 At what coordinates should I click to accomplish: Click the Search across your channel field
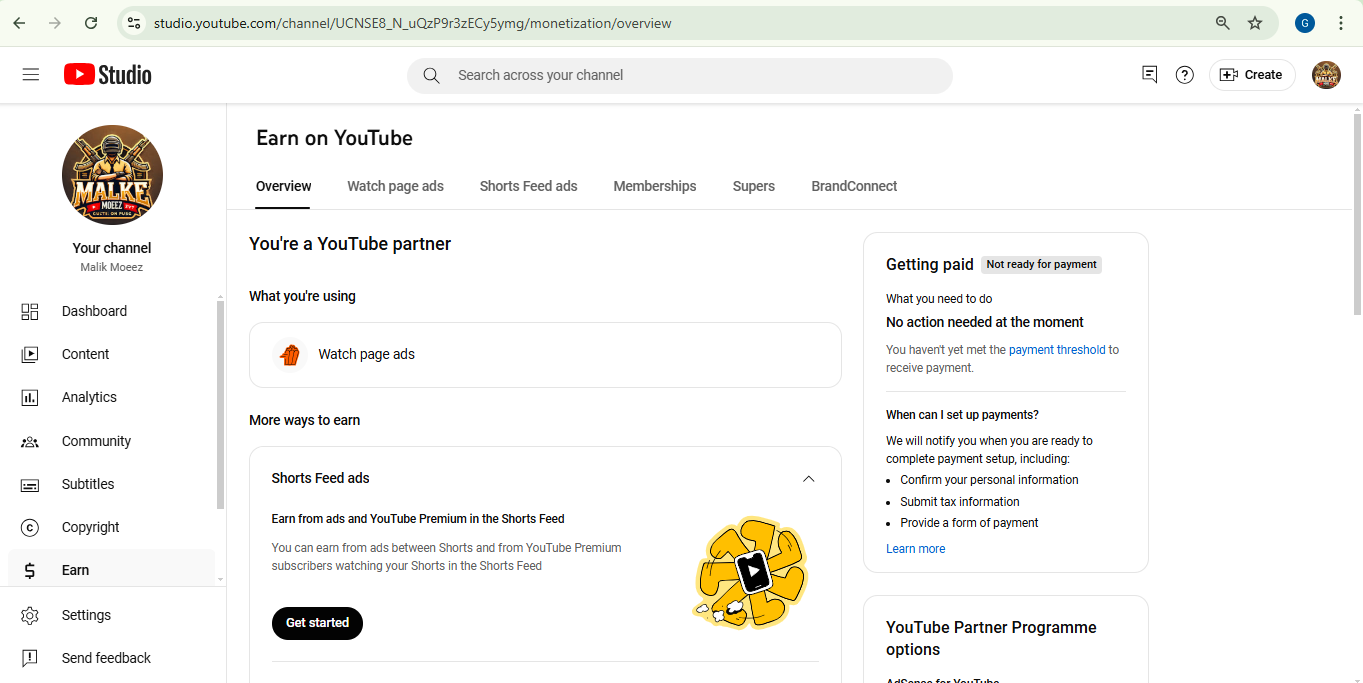[680, 75]
